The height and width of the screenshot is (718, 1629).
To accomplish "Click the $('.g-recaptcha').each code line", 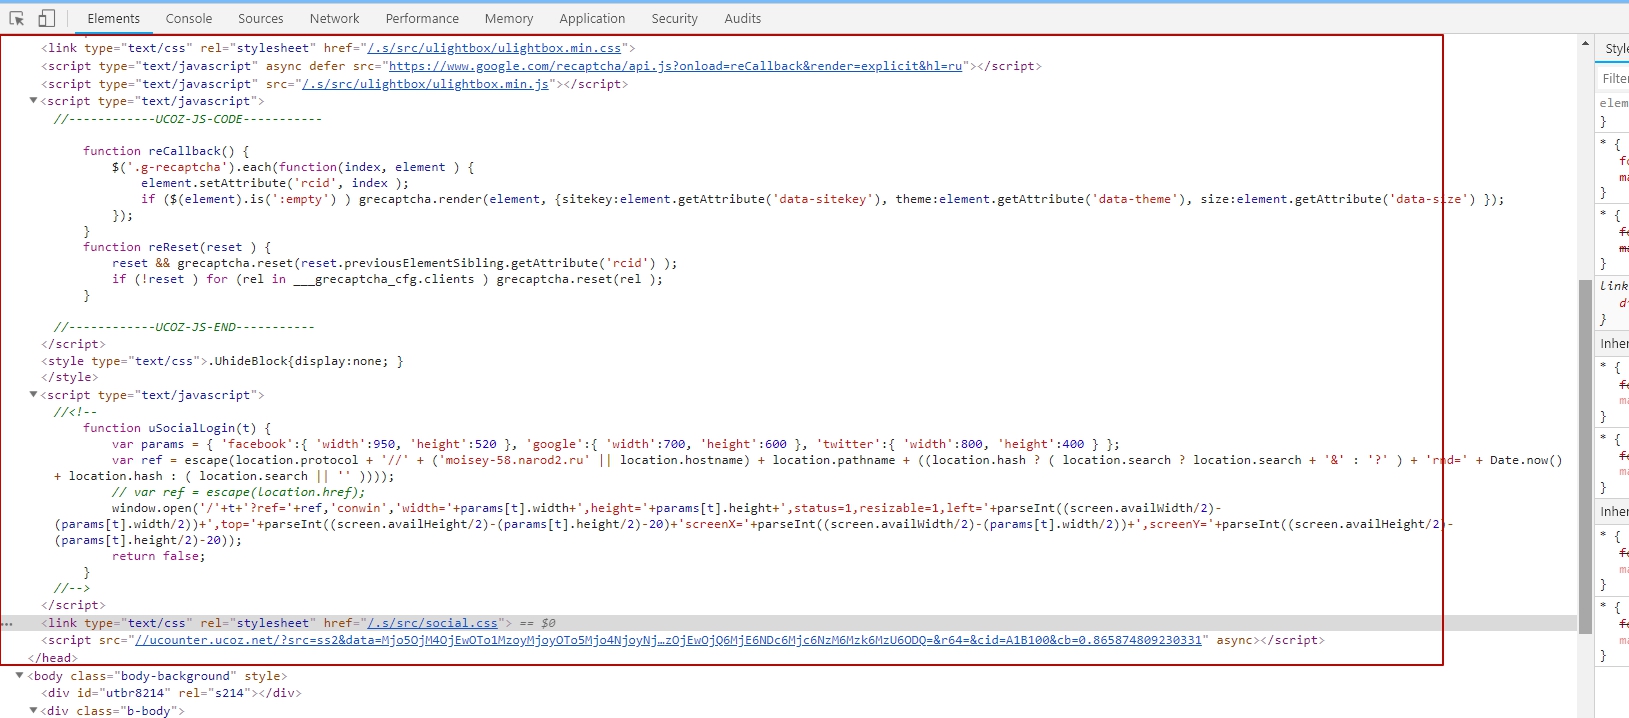I will pyautogui.click(x=294, y=167).
